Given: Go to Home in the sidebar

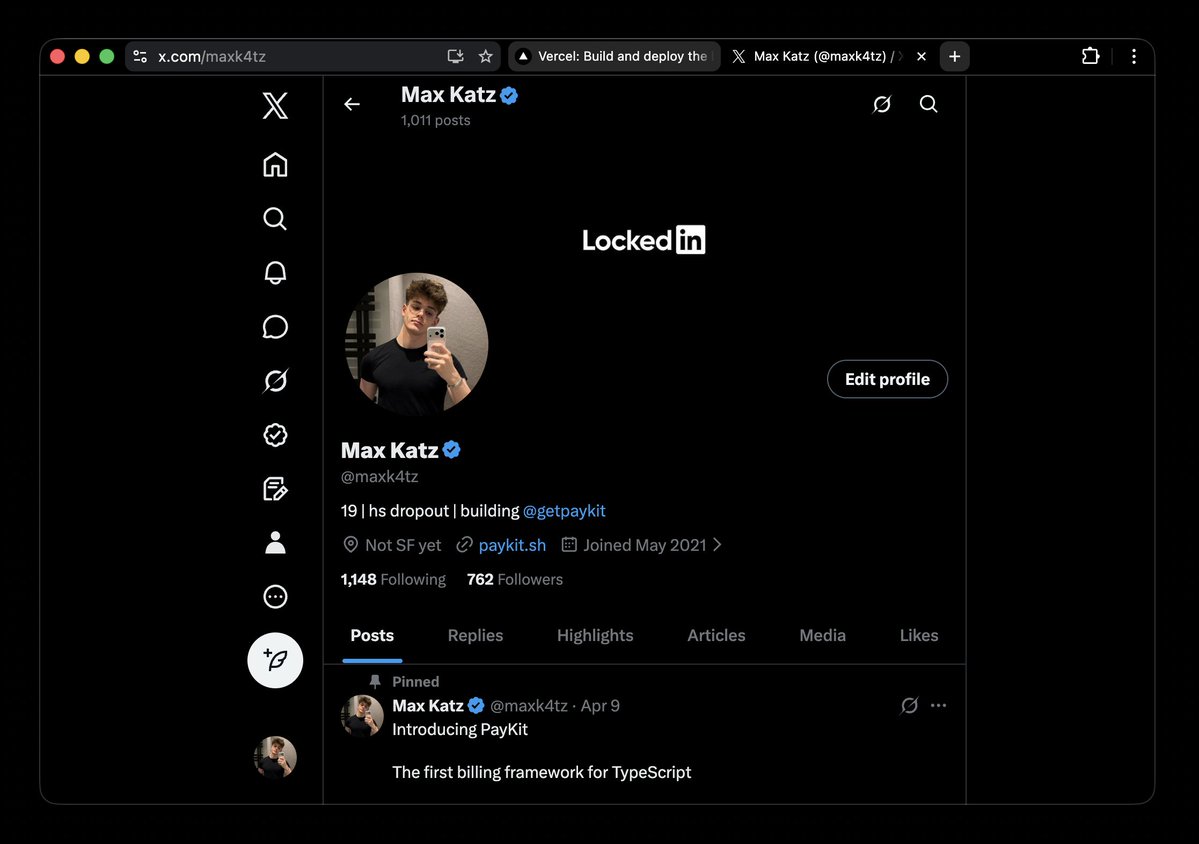Looking at the screenshot, I should coord(275,164).
